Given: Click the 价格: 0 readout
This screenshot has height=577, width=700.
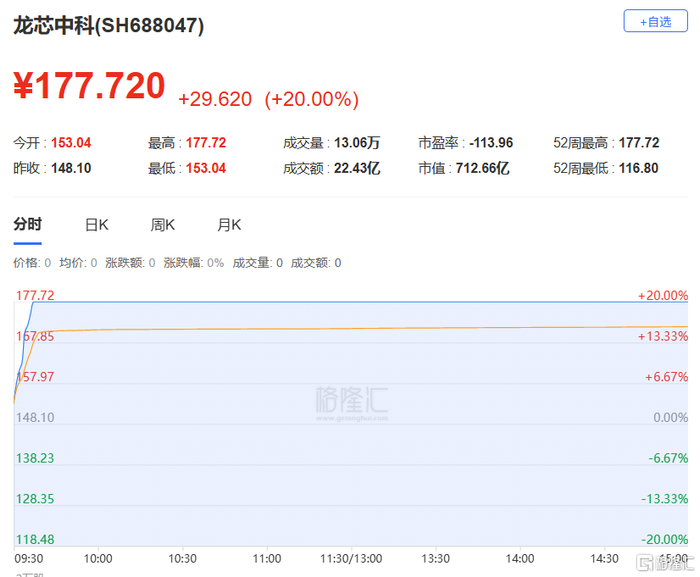Looking at the screenshot, I should coord(32,263).
